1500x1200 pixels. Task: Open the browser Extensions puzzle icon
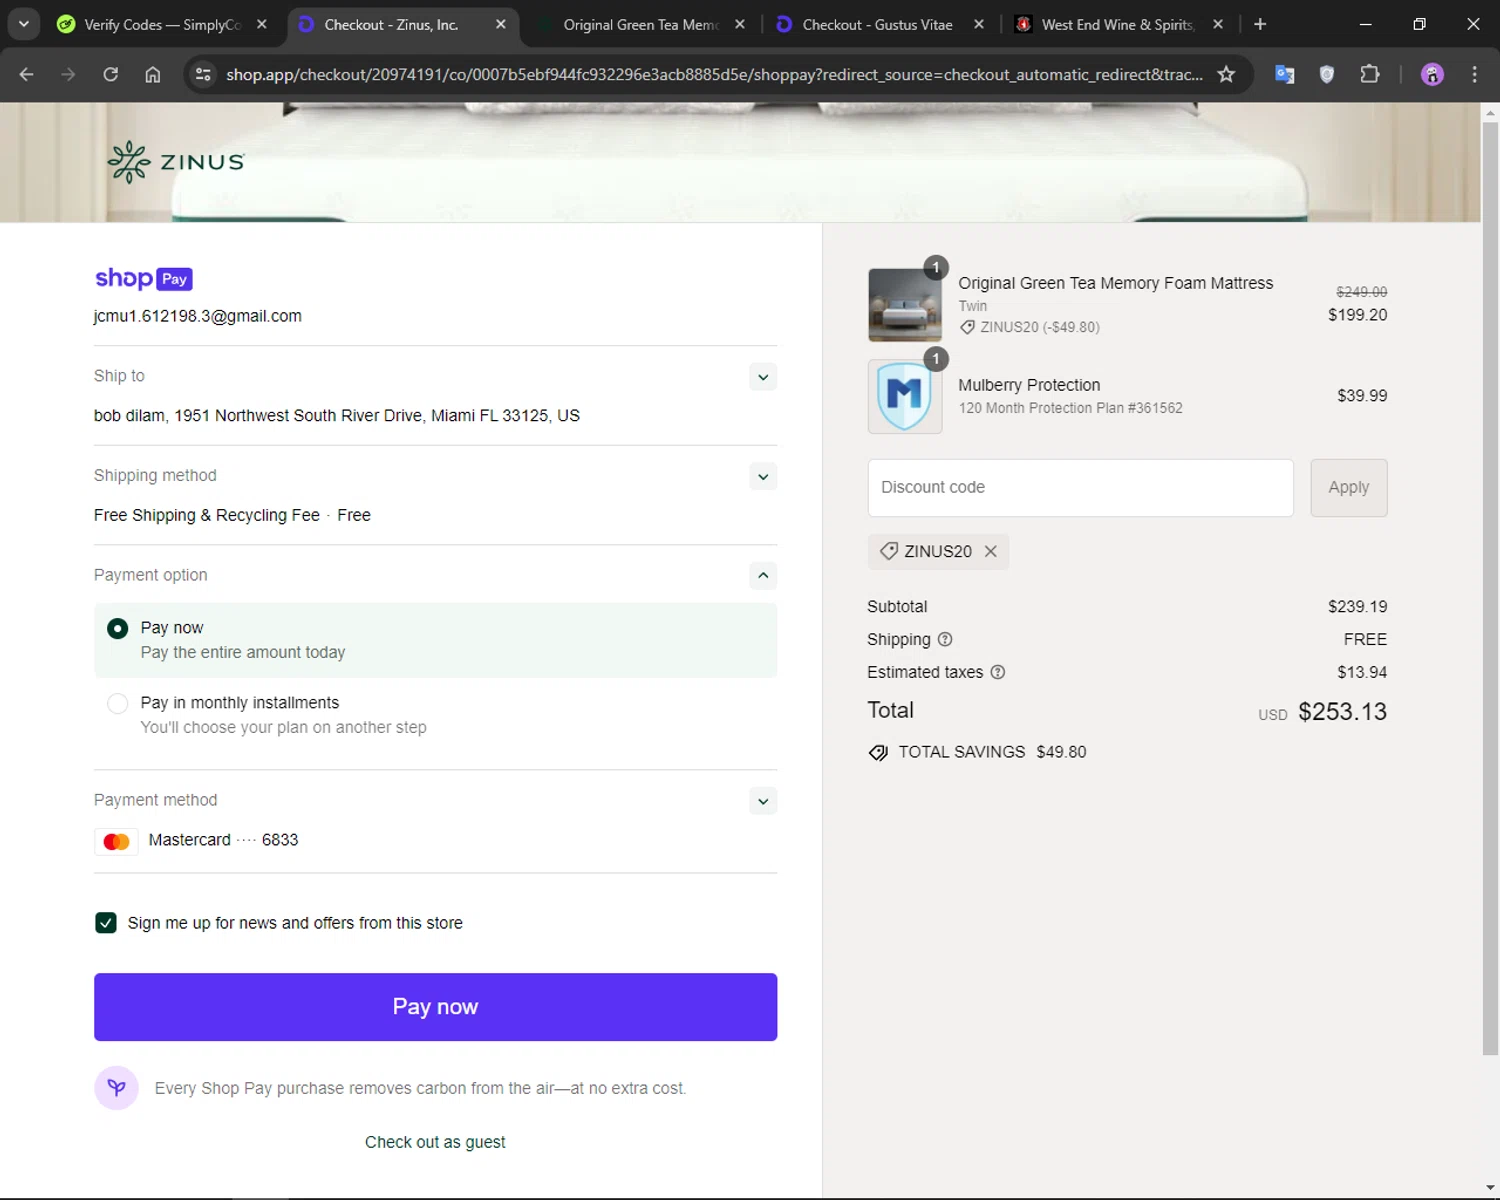(1369, 74)
